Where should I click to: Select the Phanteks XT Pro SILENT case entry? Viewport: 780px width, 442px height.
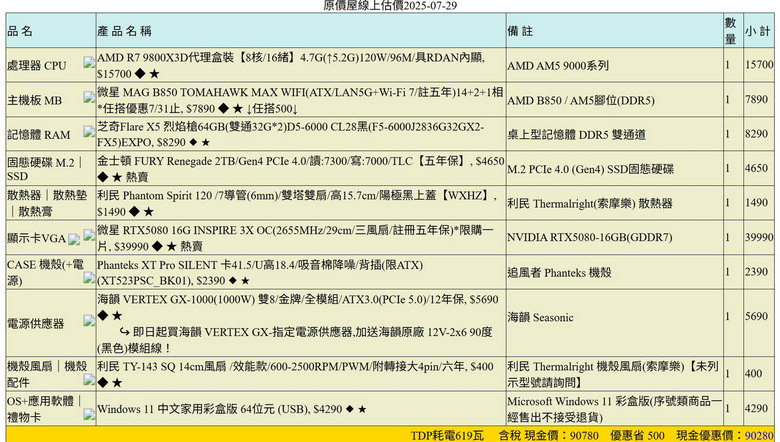[260, 272]
